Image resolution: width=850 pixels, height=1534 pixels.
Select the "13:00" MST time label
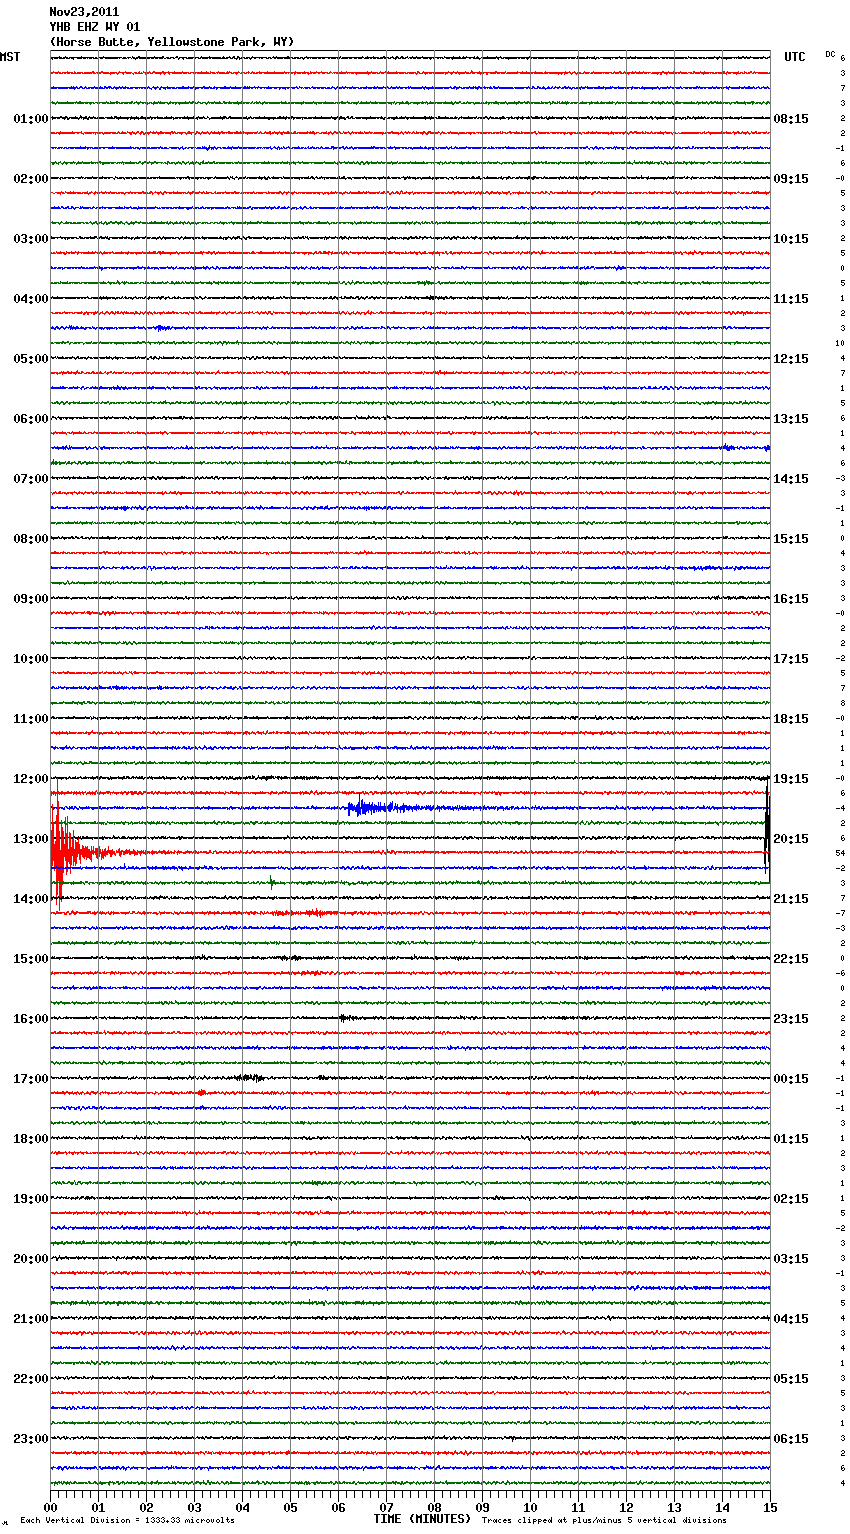(x=31, y=839)
